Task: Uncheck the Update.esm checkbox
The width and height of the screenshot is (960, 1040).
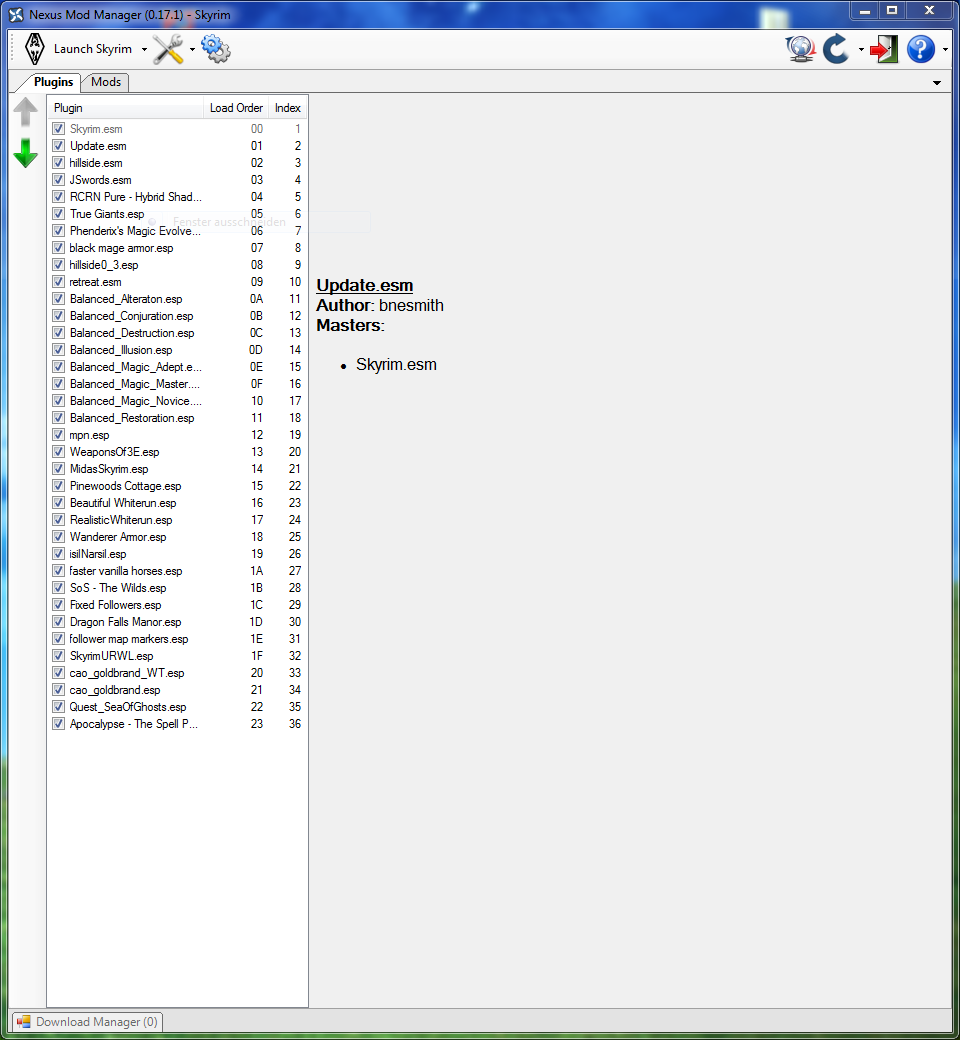Action: click(58, 146)
